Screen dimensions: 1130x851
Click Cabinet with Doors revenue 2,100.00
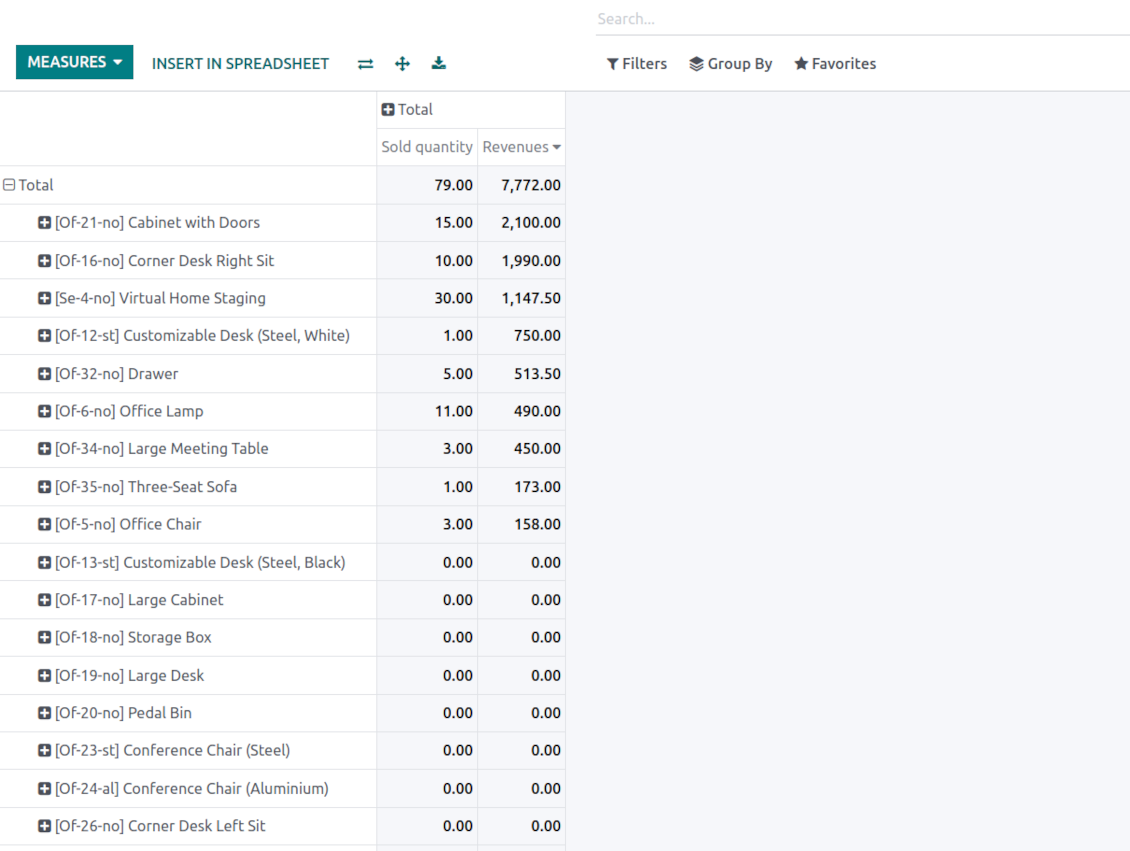[530, 223]
